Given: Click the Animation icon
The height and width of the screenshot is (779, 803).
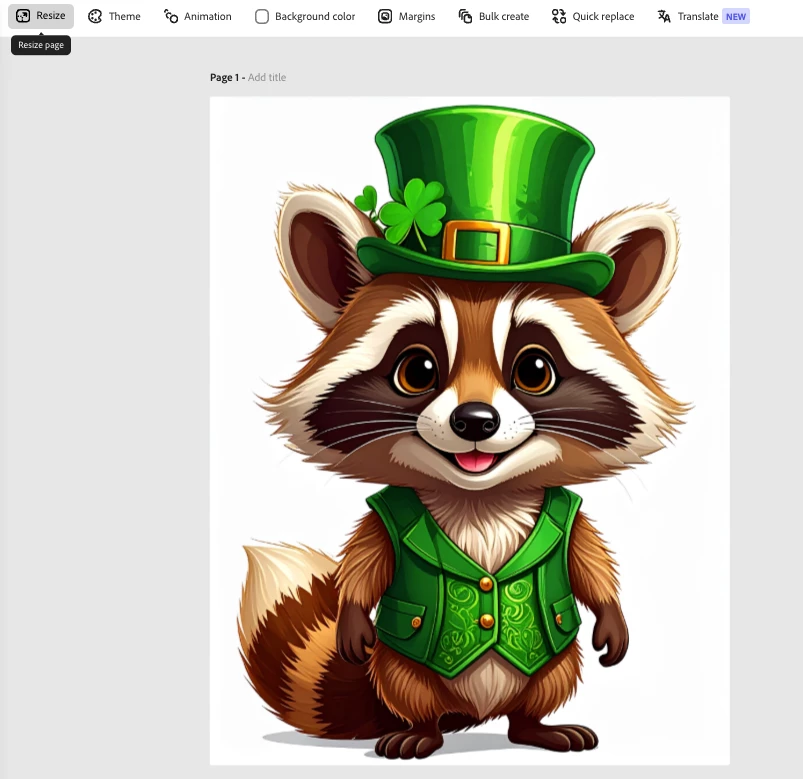Looking at the screenshot, I should 171,16.
